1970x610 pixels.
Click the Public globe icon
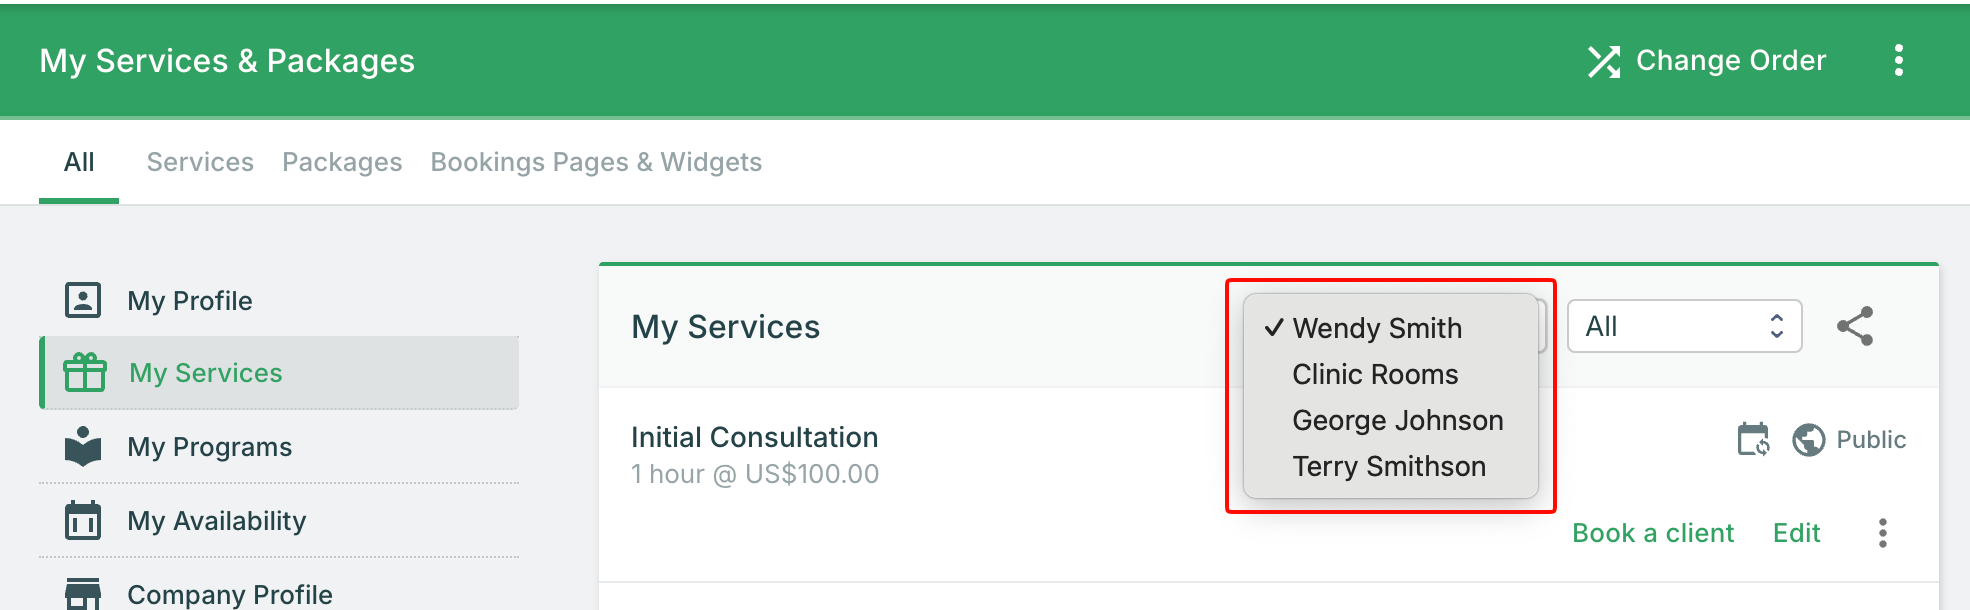coord(1808,439)
